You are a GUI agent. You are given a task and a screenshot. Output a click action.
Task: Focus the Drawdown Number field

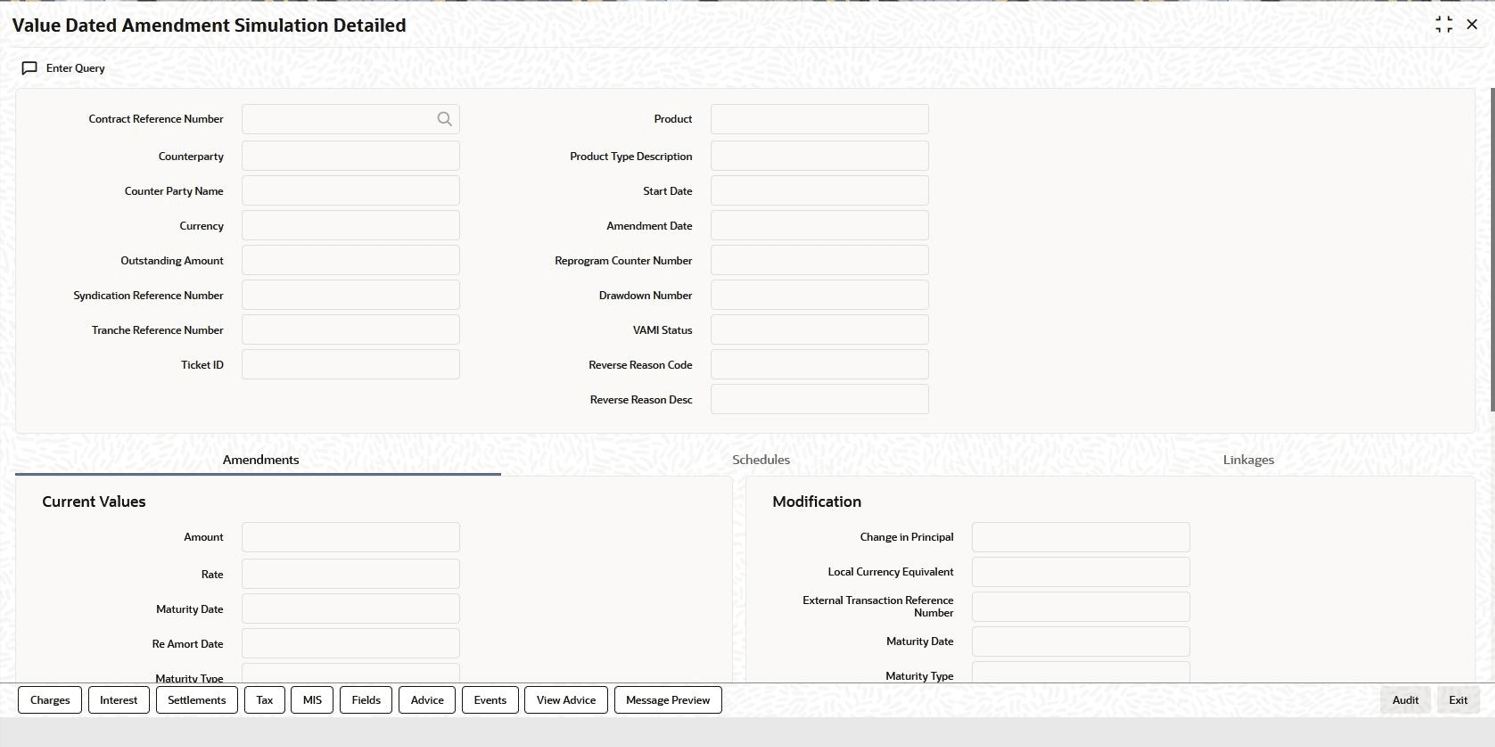coord(820,295)
